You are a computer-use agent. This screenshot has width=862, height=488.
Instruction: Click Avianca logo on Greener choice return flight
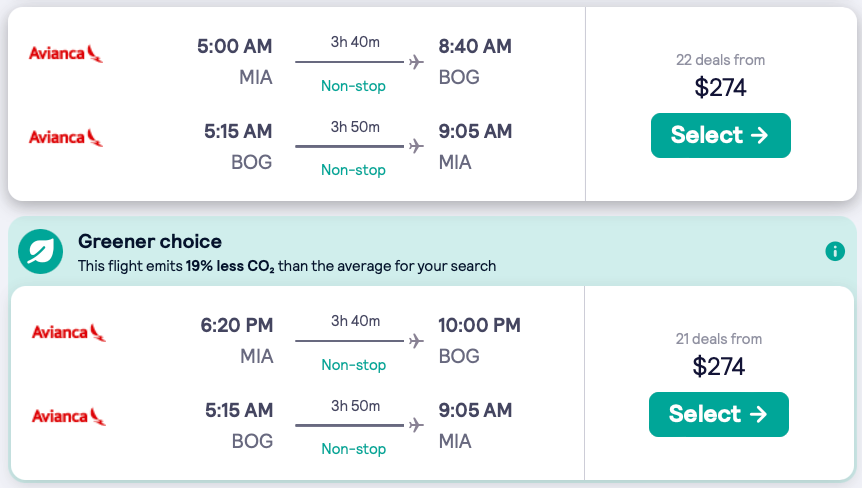click(68, 416)
